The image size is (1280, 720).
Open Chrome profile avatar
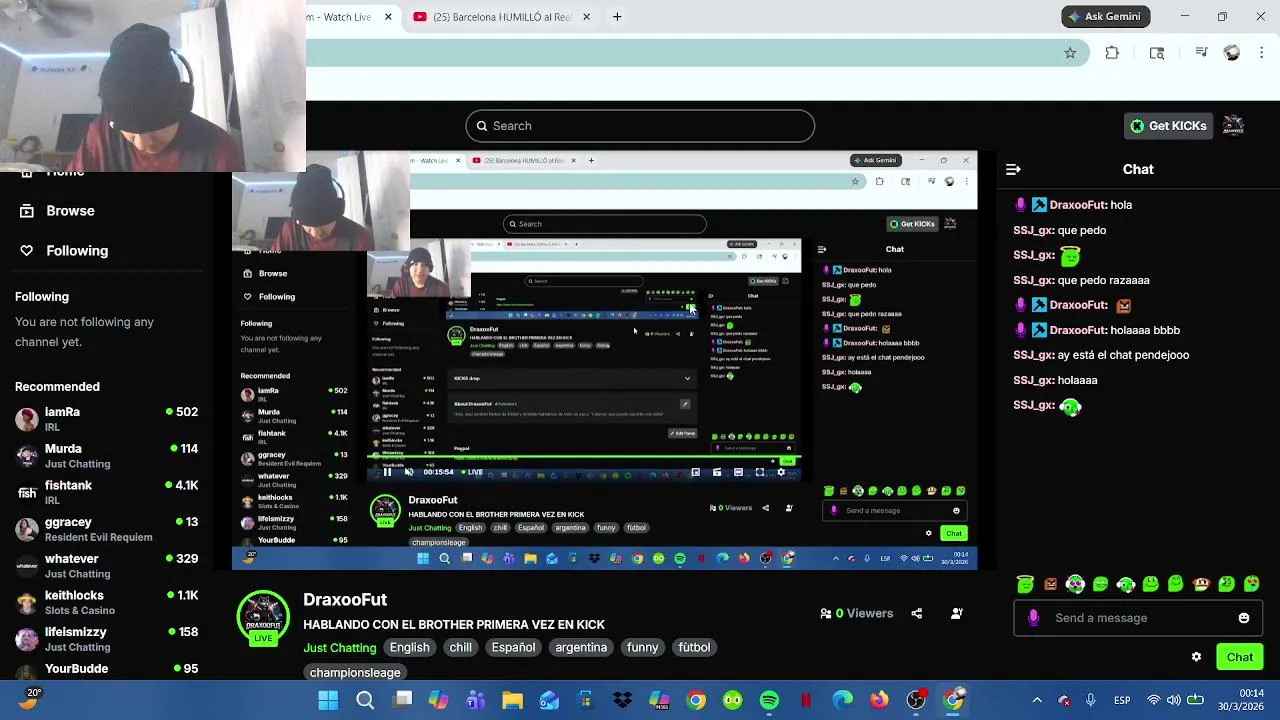tap(1232, 53)
